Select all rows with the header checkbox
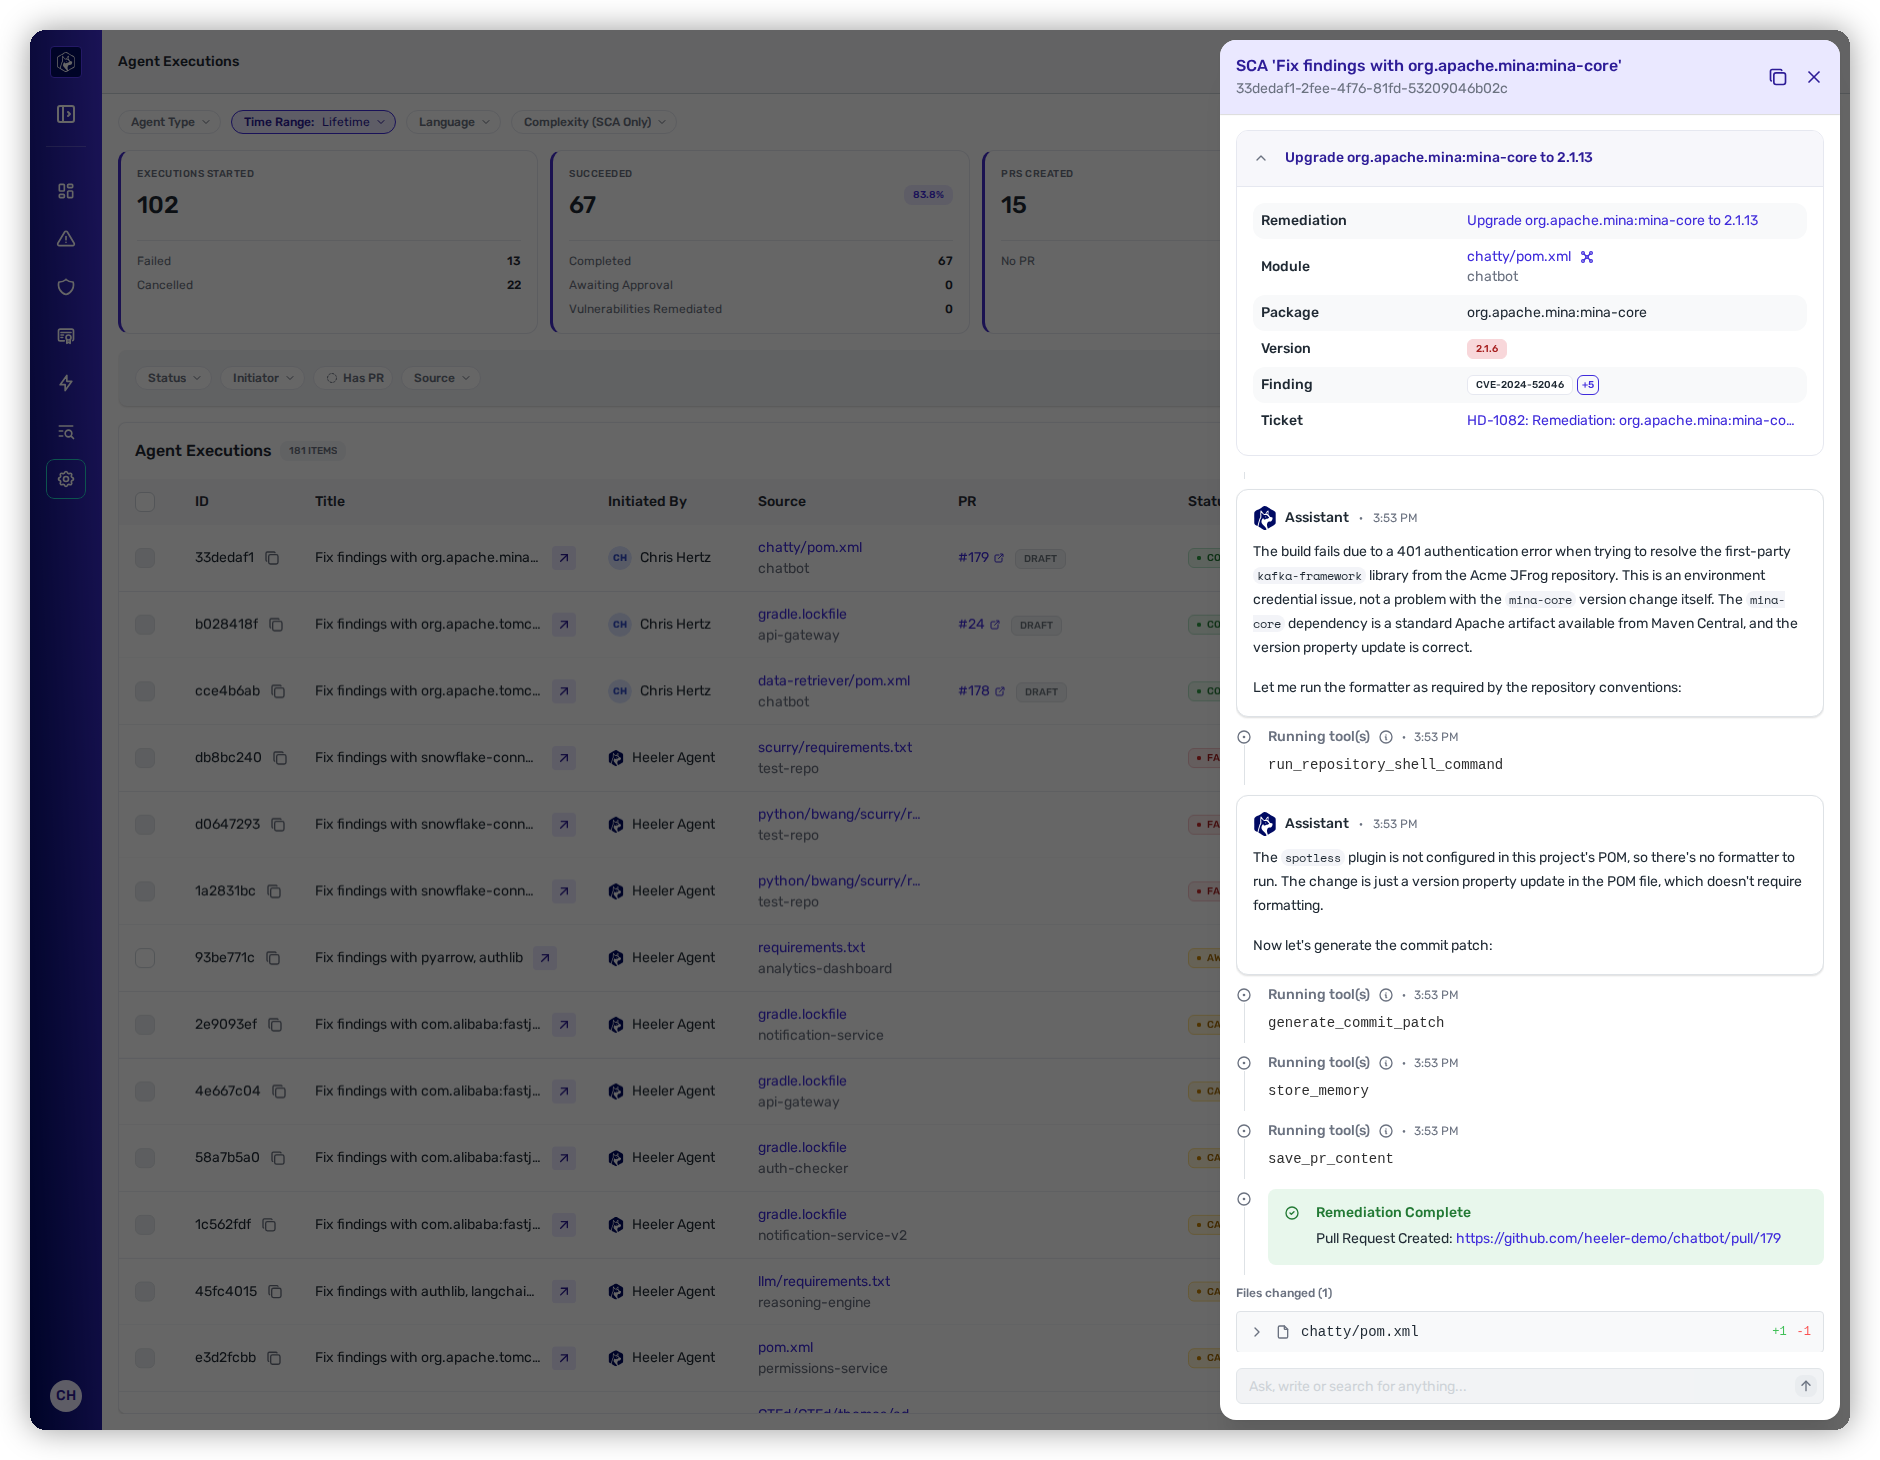The width and height of the screenshot is (1880, 1460). pyautogui.click(x=146, y=502)
